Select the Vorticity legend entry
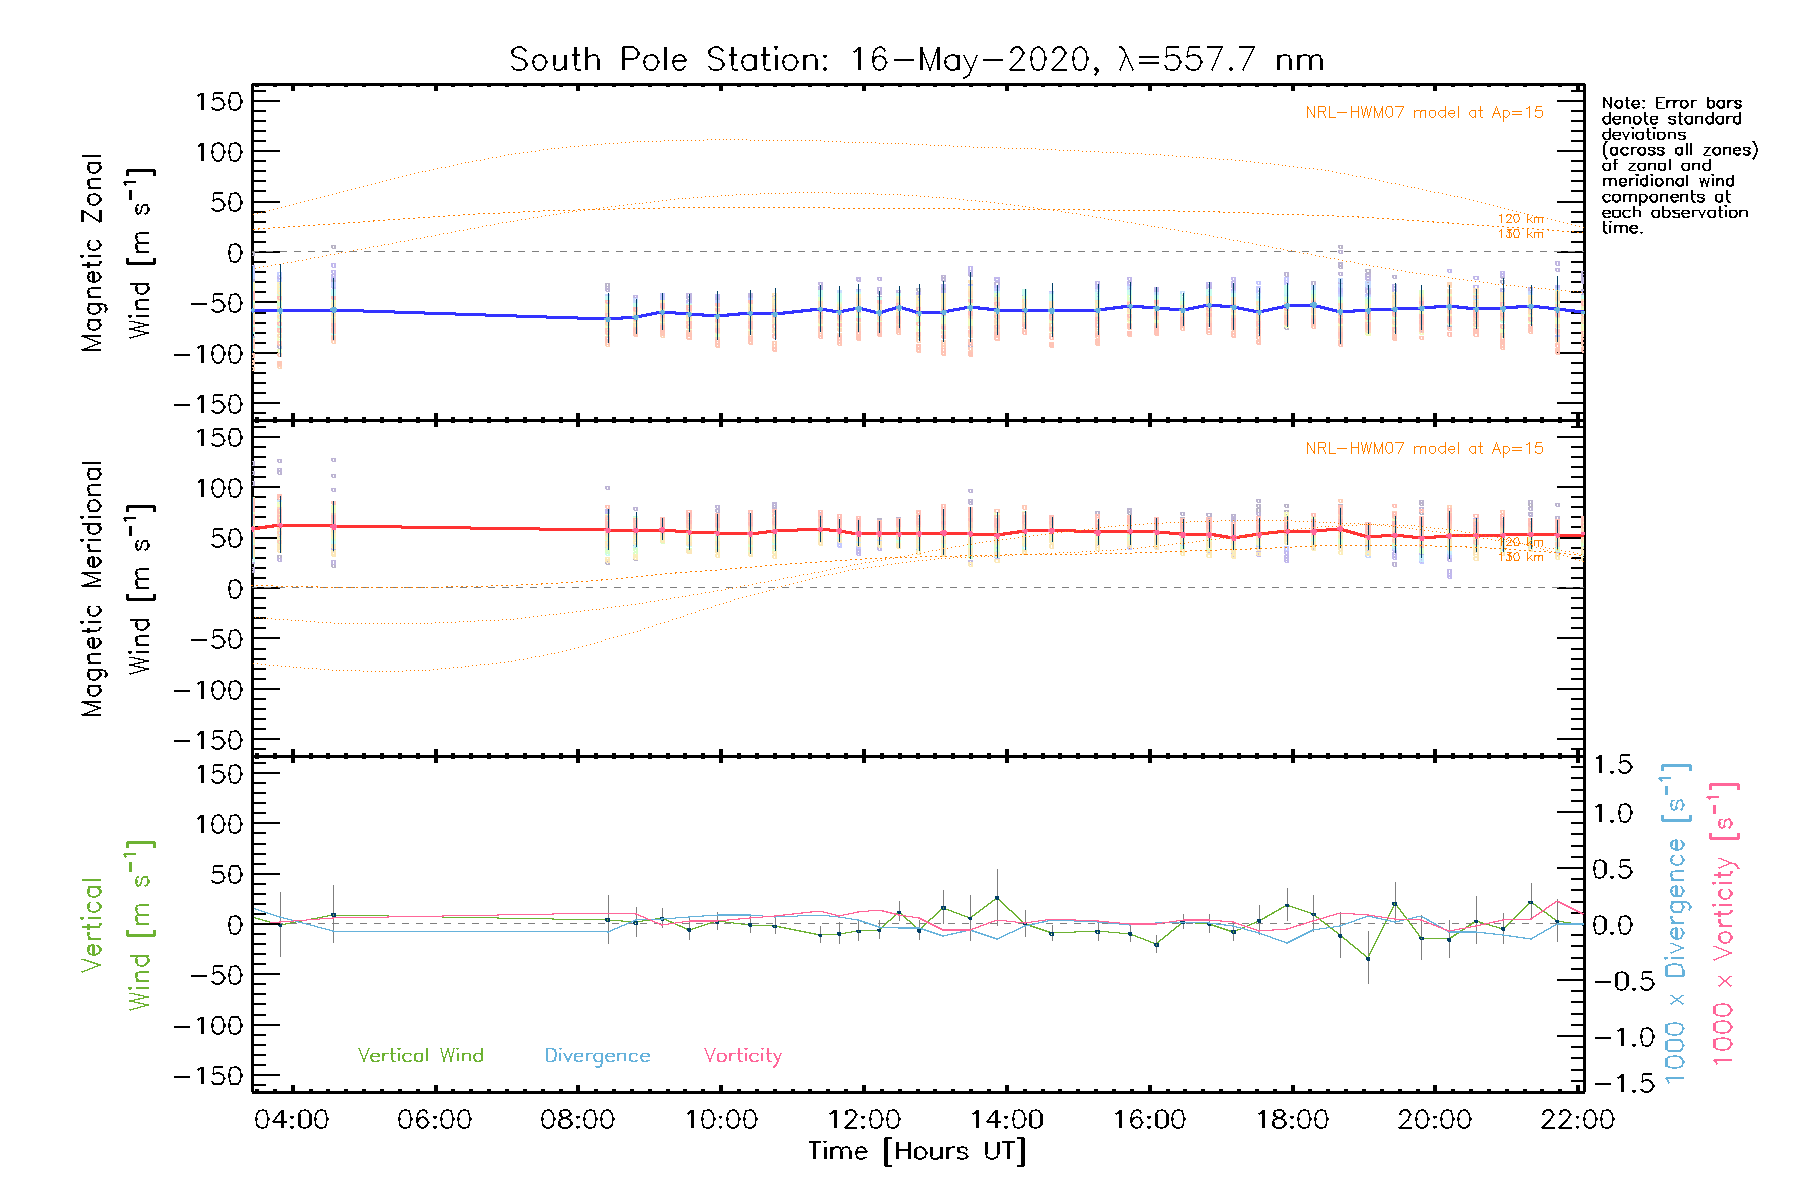This screenshot has width=1800, height=1200. [742, 1055]
